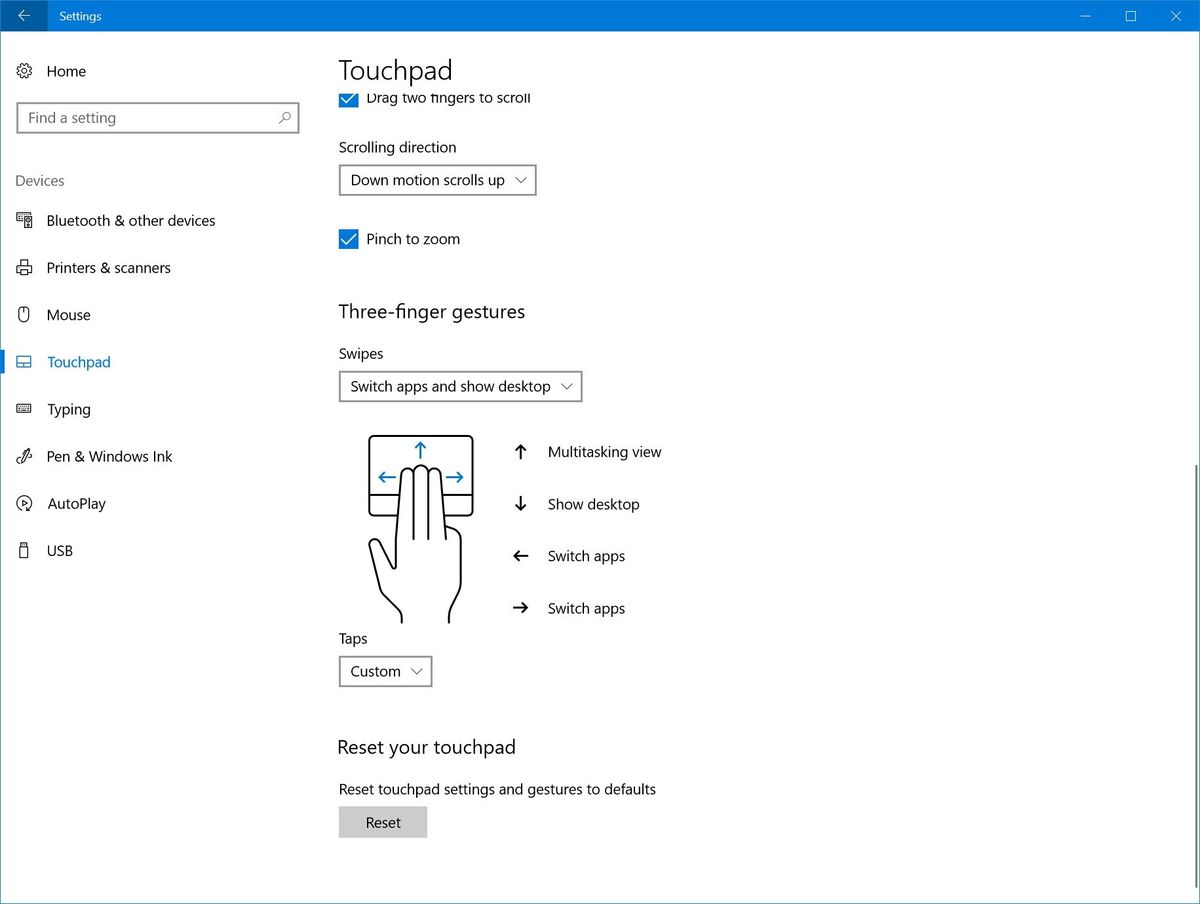The height and width of the screenshot is (904, 1200).
Task: Click the Multitasking view label
Action: pyautogui.click(x=604, y=452)
